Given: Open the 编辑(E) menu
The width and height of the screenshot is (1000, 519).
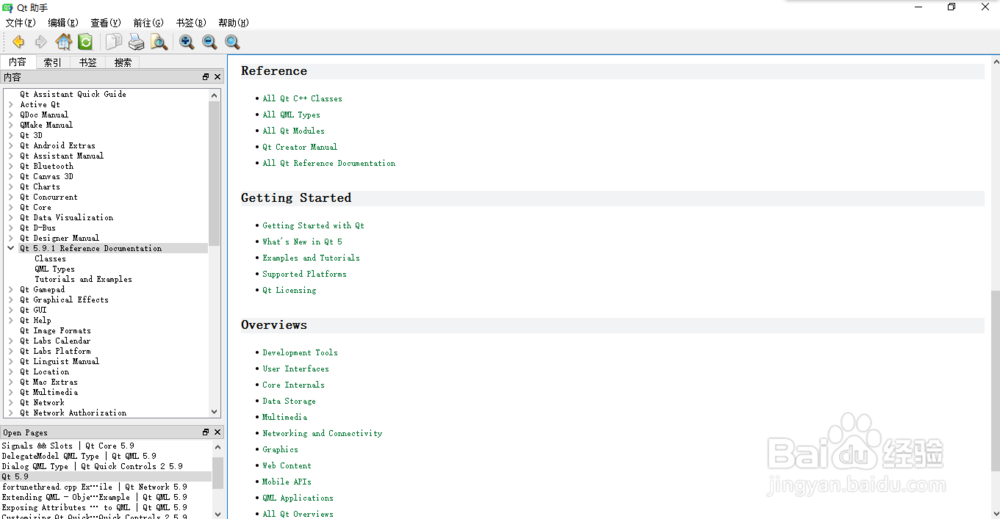Looking at the screenshot, I should 63,23.
